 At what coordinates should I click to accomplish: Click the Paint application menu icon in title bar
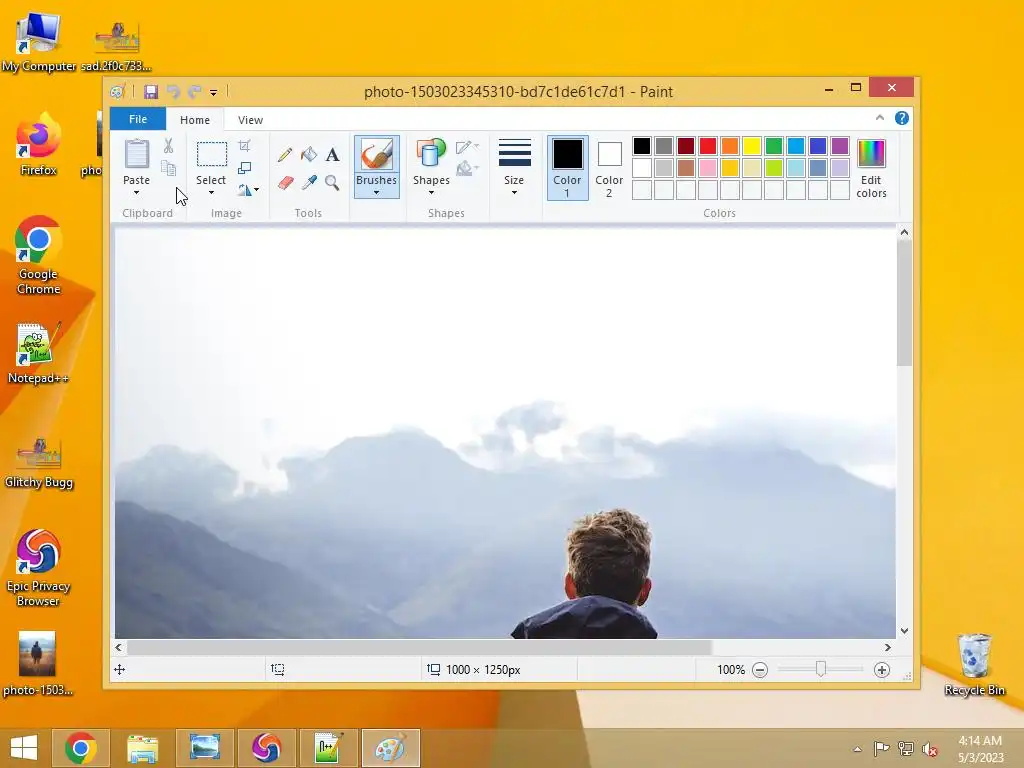point(118,92)
